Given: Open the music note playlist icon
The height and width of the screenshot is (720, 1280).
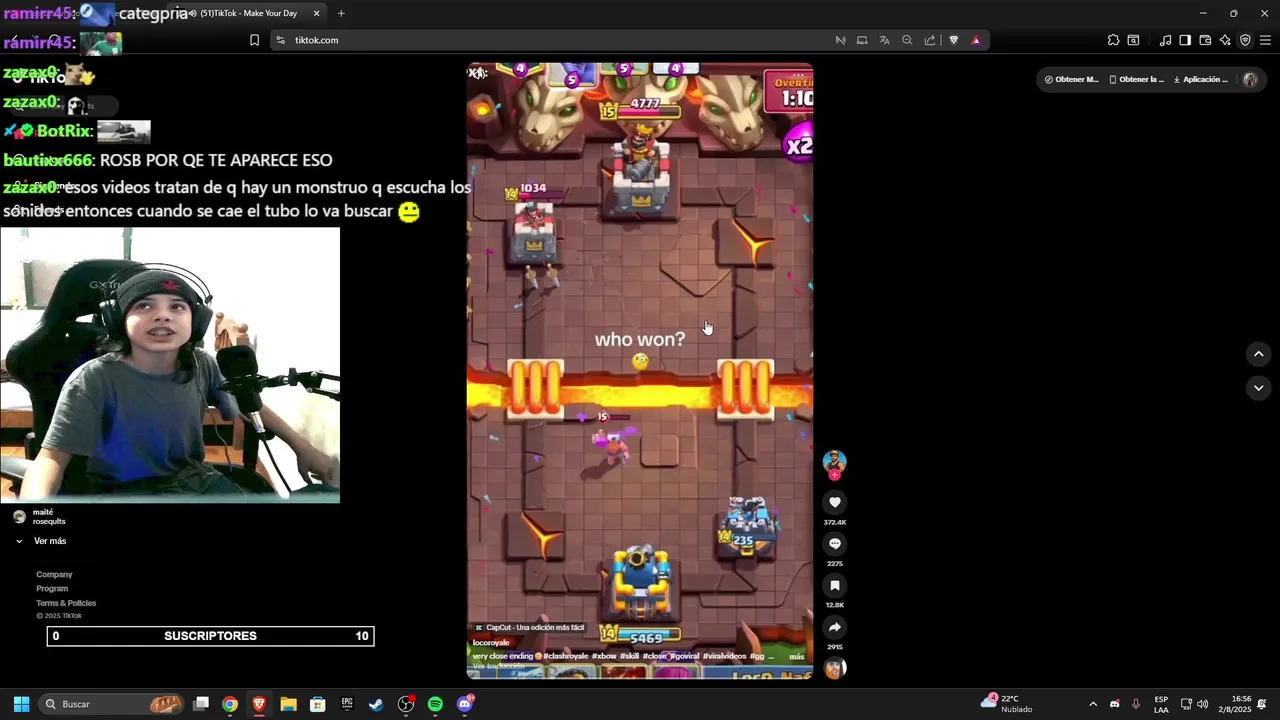Looking at the screenshot, I should click(1165, 40).
